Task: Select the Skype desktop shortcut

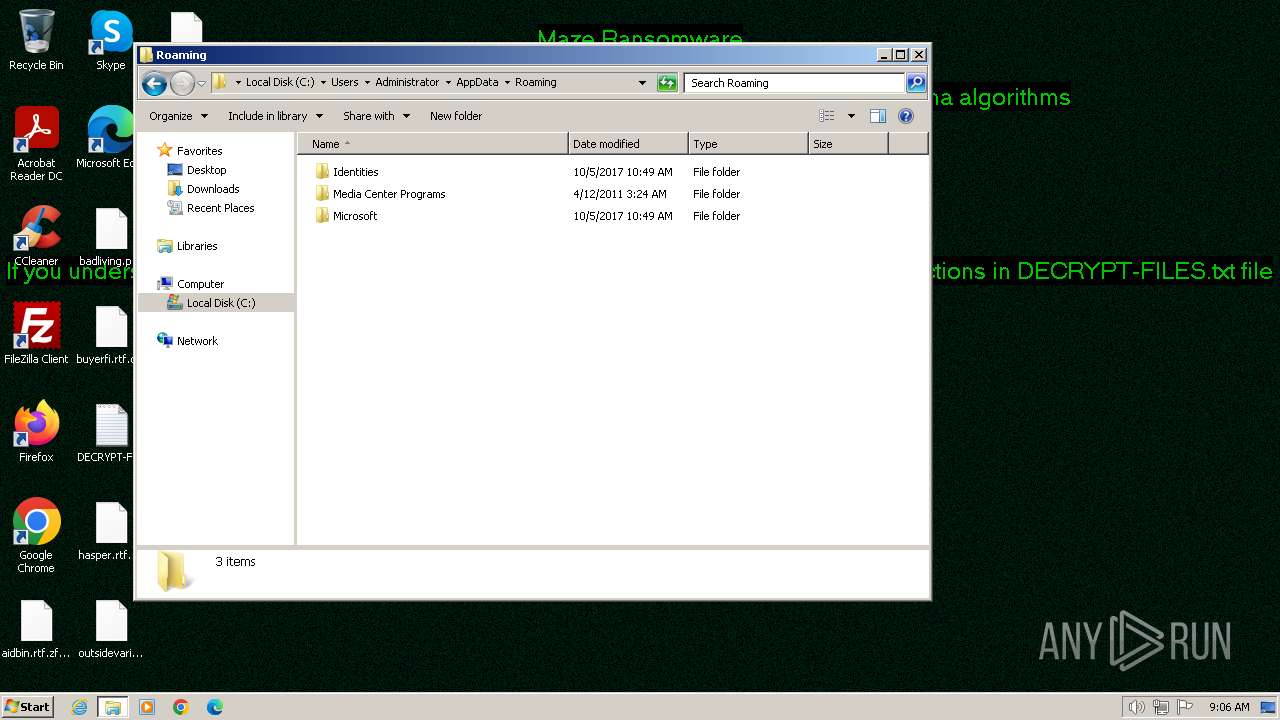Action: [111, 40]
